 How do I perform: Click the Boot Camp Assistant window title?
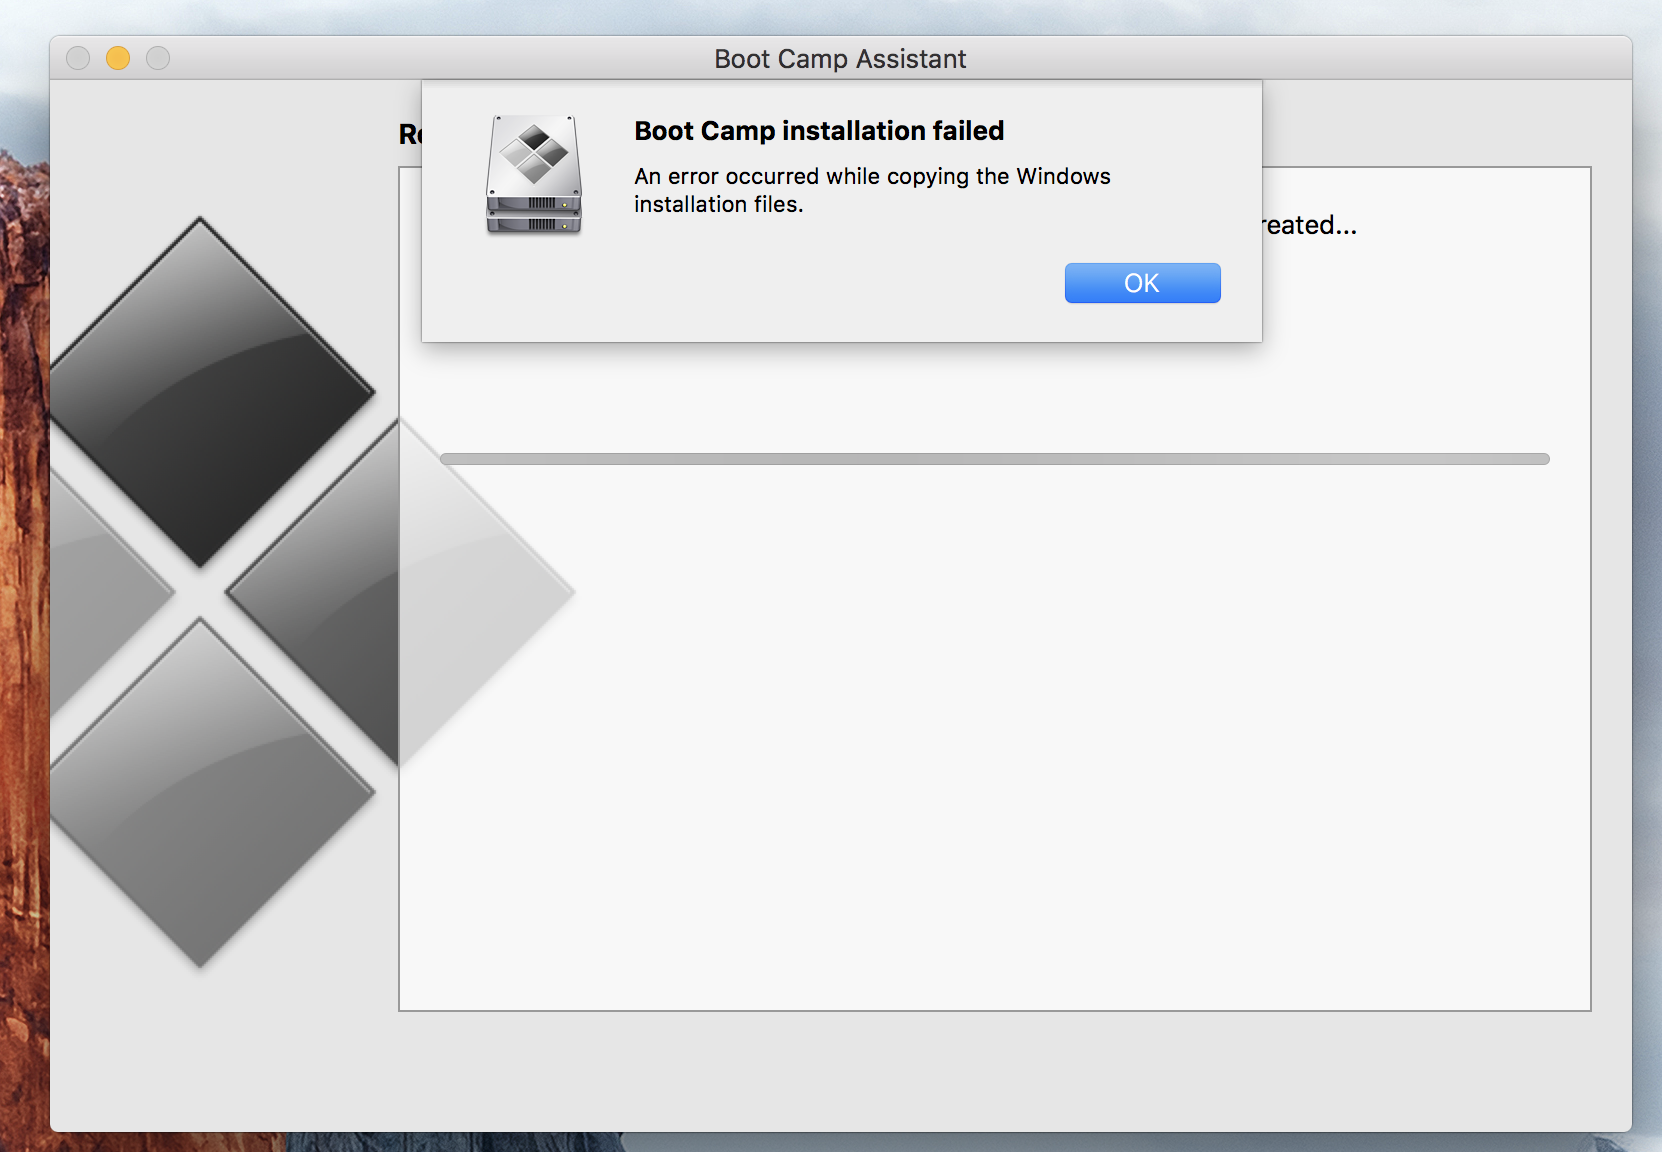click(840, 59)
